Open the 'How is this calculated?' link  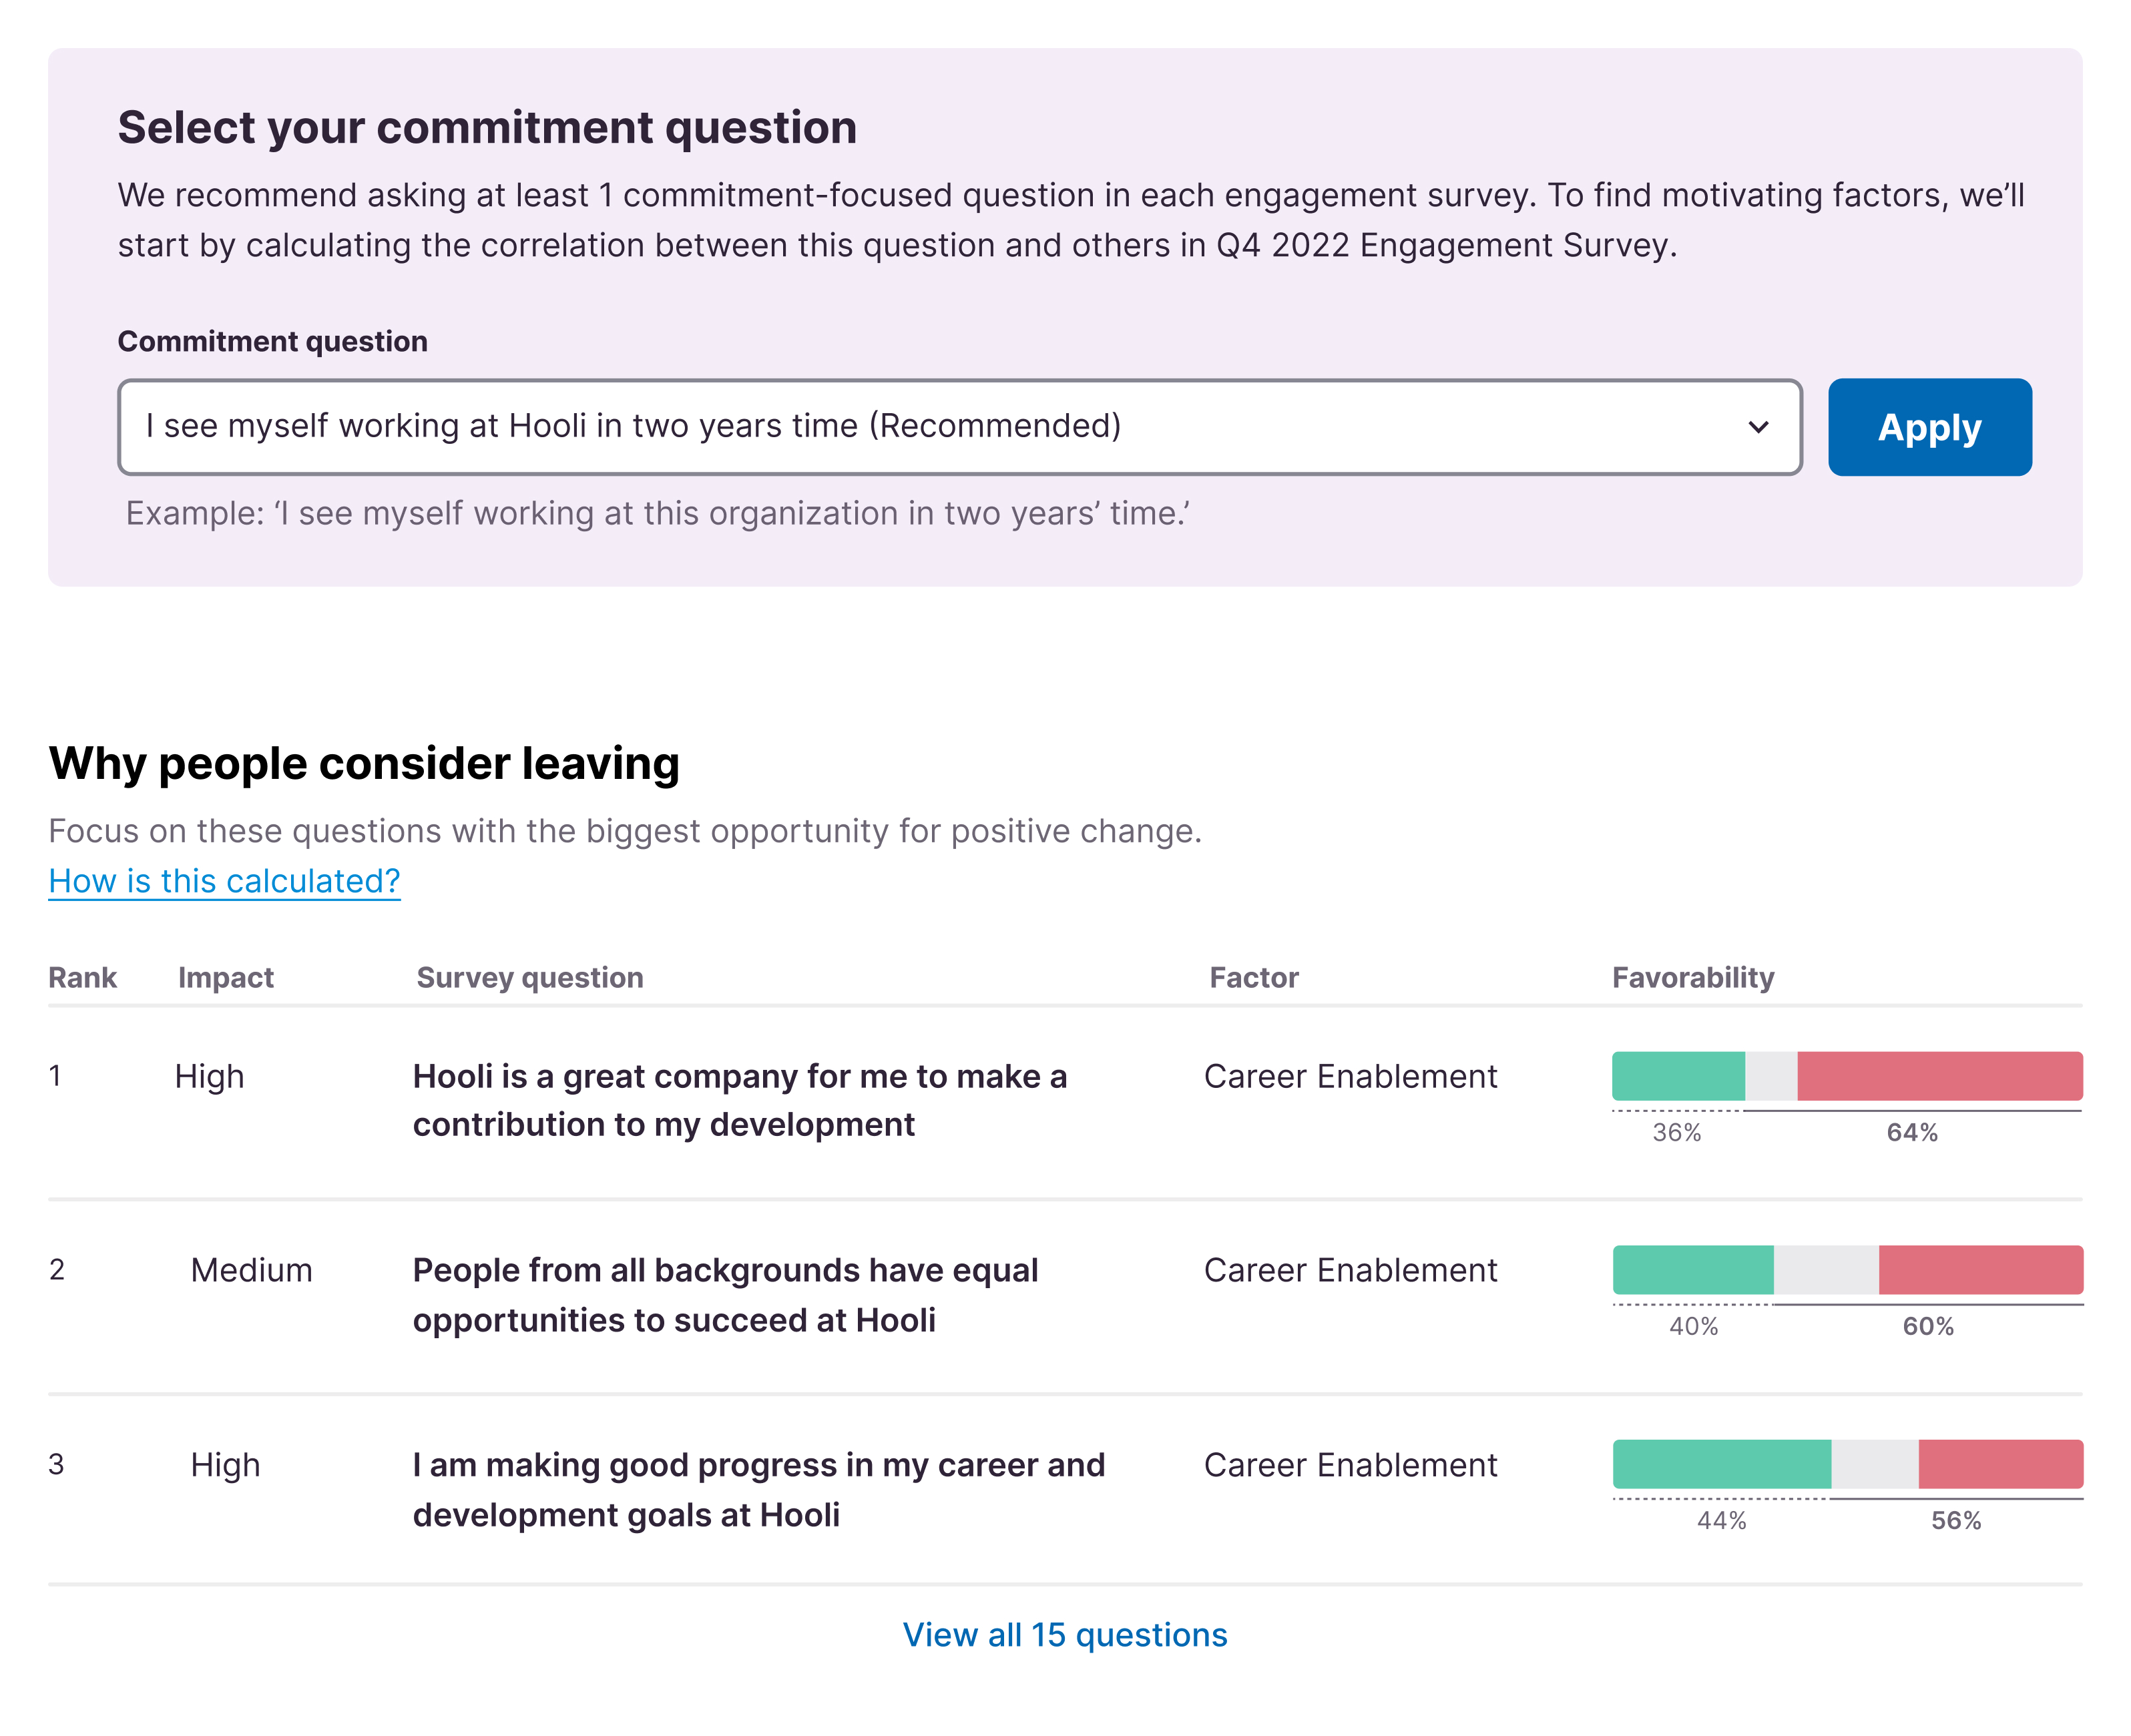coord(224,881)
